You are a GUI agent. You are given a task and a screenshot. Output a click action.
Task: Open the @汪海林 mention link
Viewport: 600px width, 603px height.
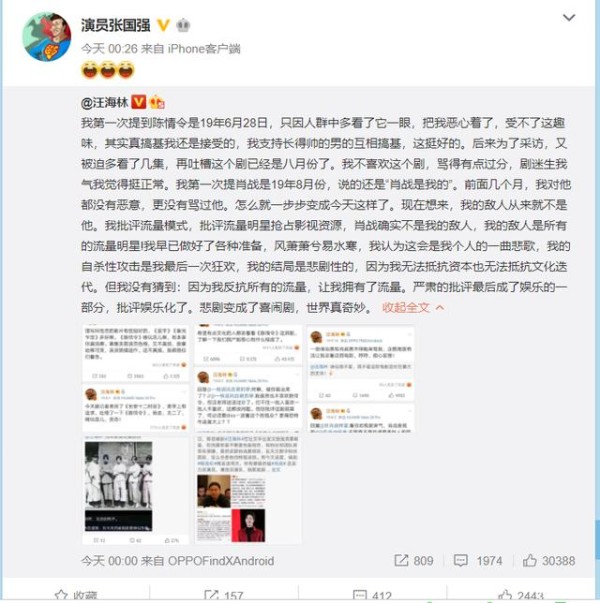tap(105, 103)
